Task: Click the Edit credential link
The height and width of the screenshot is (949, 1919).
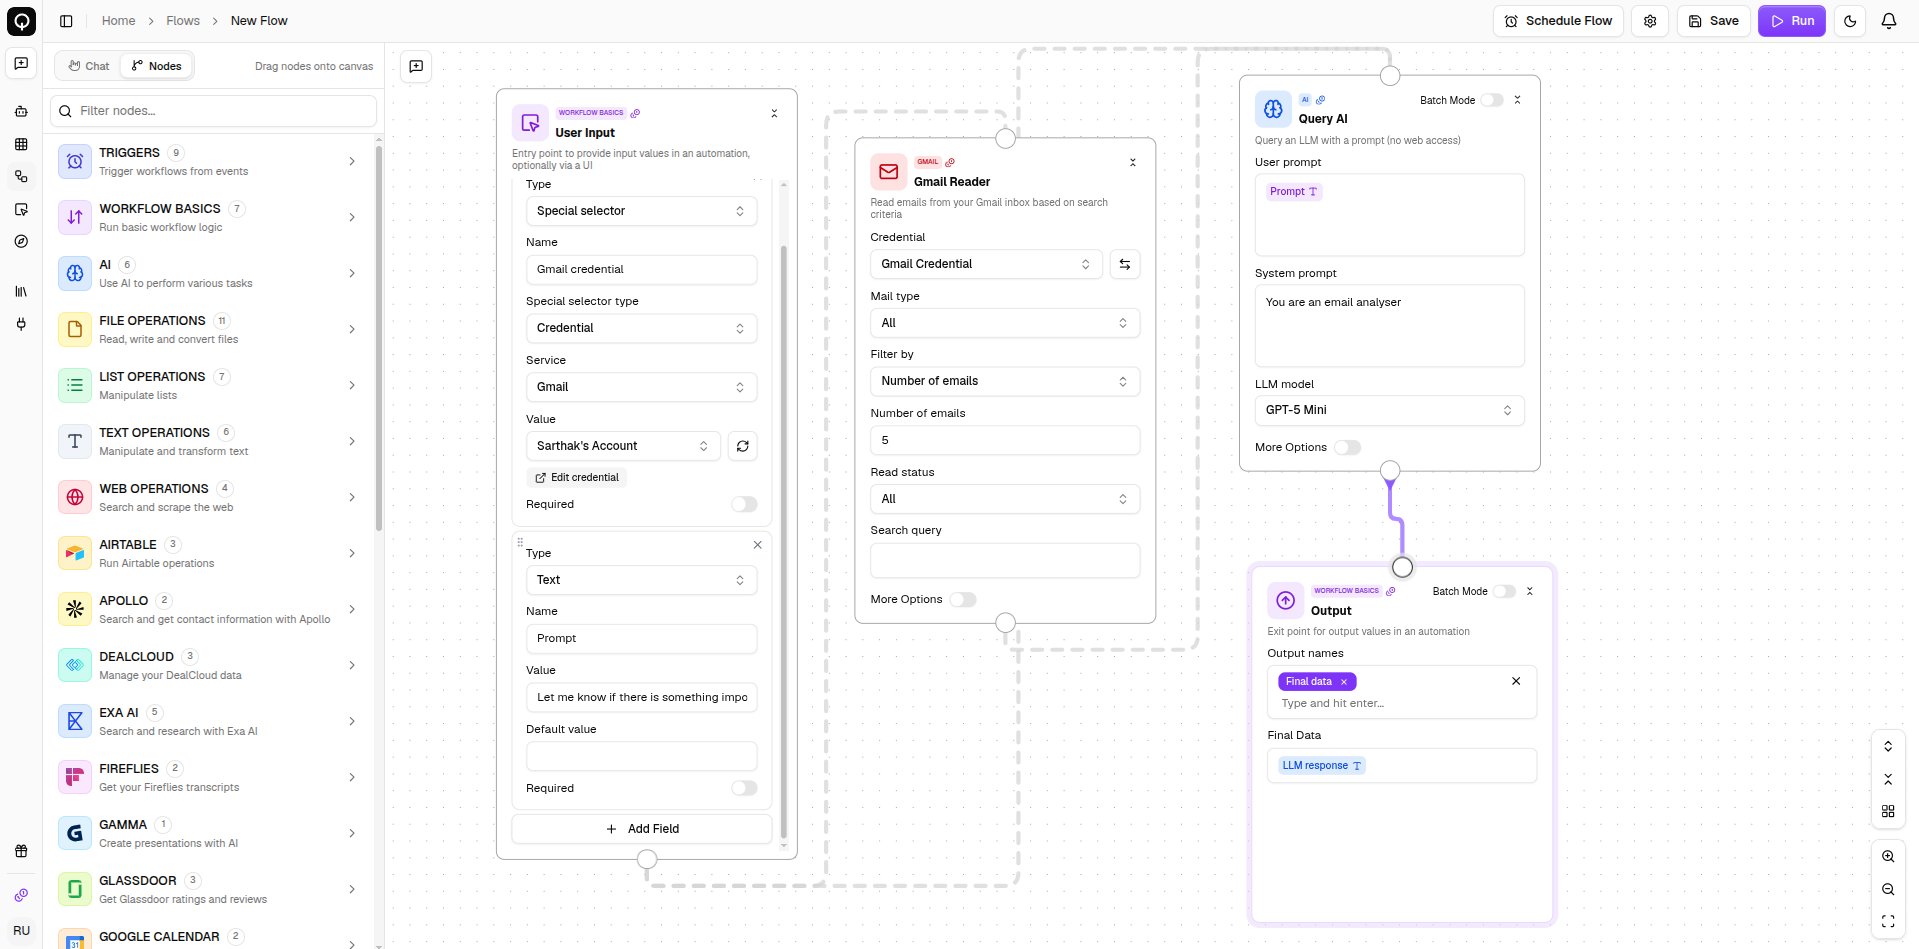Action: click(x=576, y=477)
